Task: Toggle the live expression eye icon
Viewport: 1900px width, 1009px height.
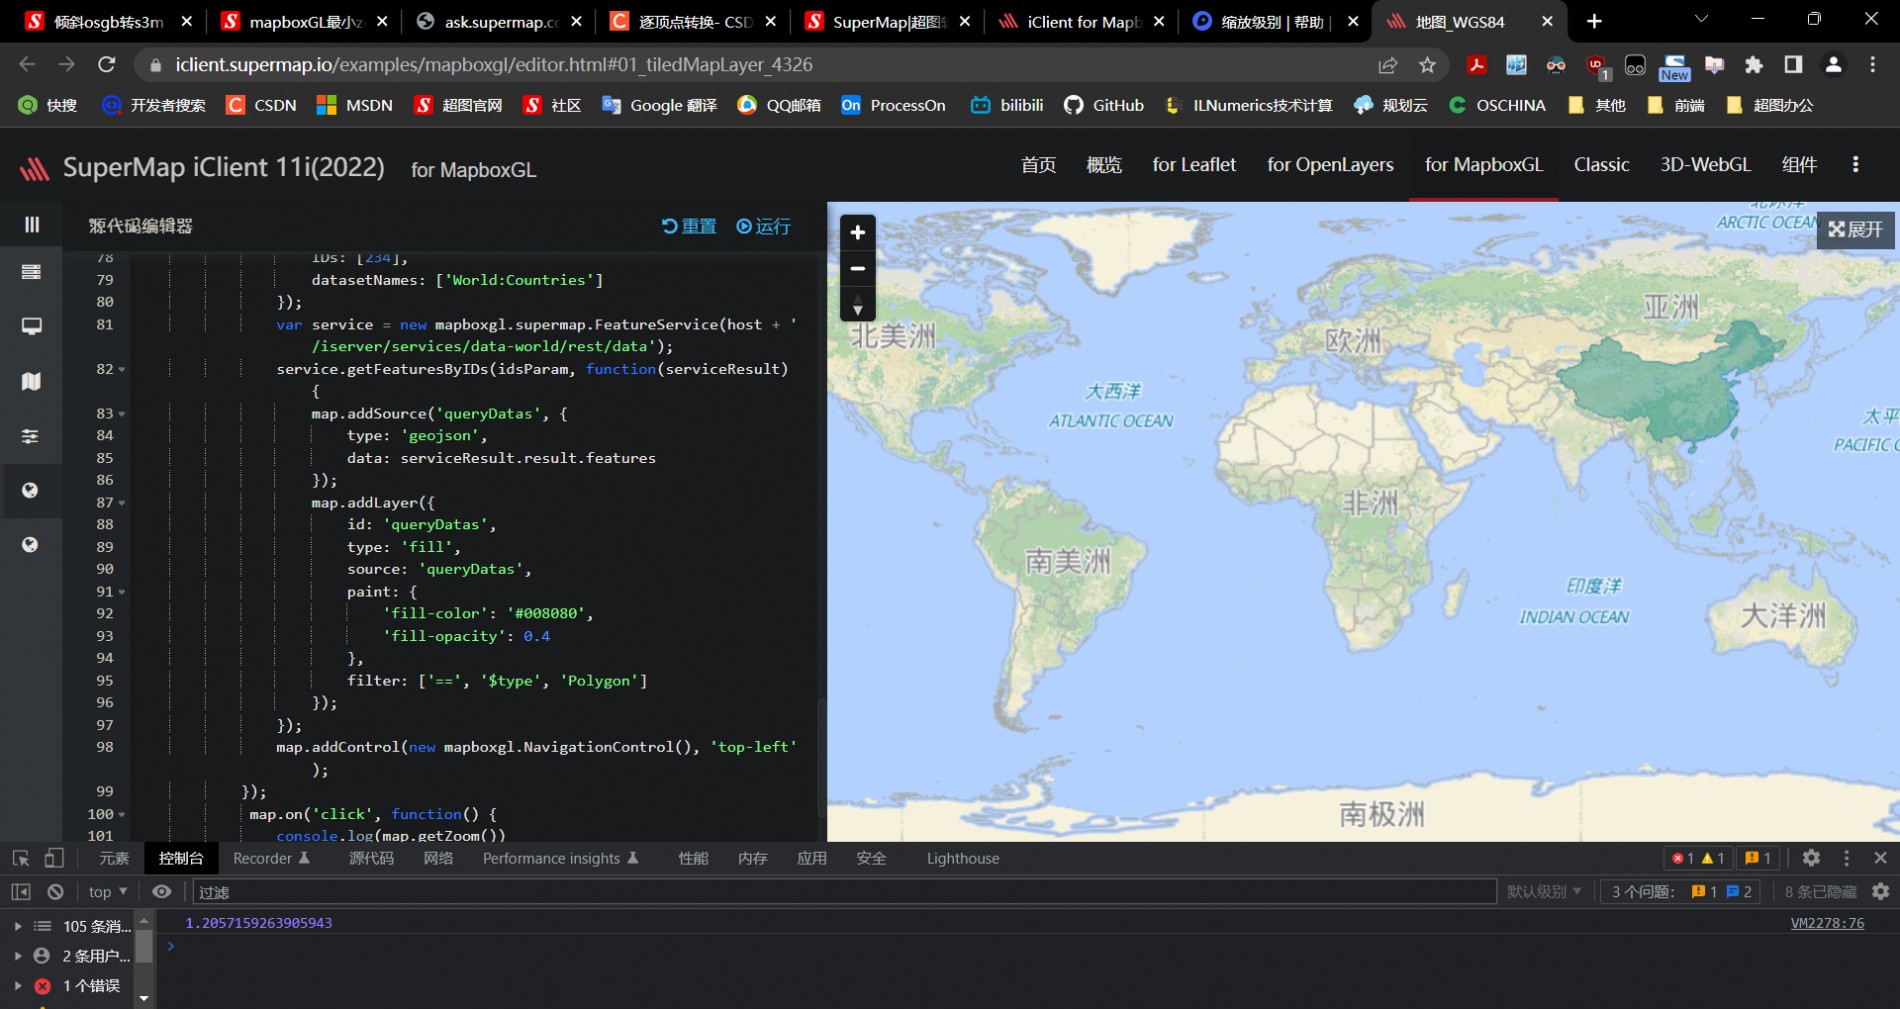Action: (x=162, y=892)
